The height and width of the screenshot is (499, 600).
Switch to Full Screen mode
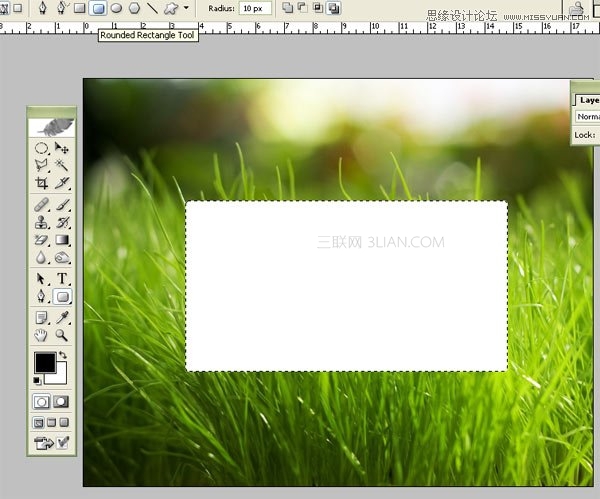pyautogui.click(x=64, y=422)
